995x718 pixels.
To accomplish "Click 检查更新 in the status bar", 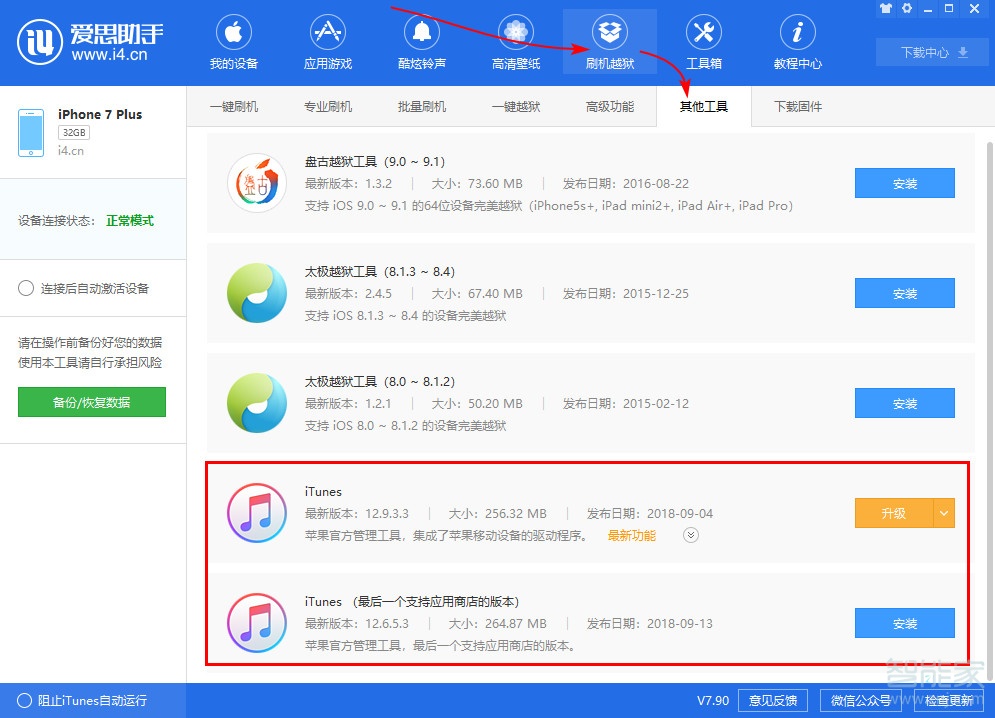I will pos(950,700).
